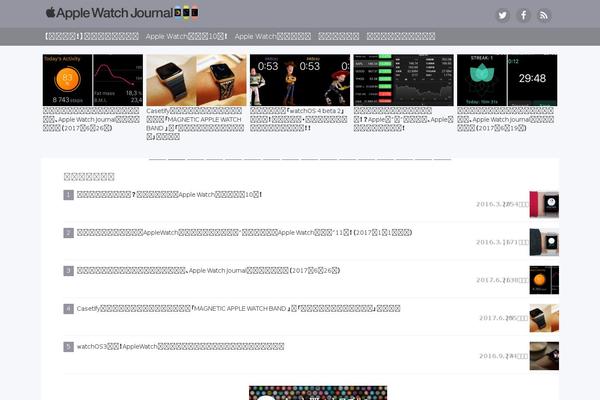Image resolution: width=600 pixels, height=400 pixels.
Task: Click rank number 4 badge
Action: (68, 309)
